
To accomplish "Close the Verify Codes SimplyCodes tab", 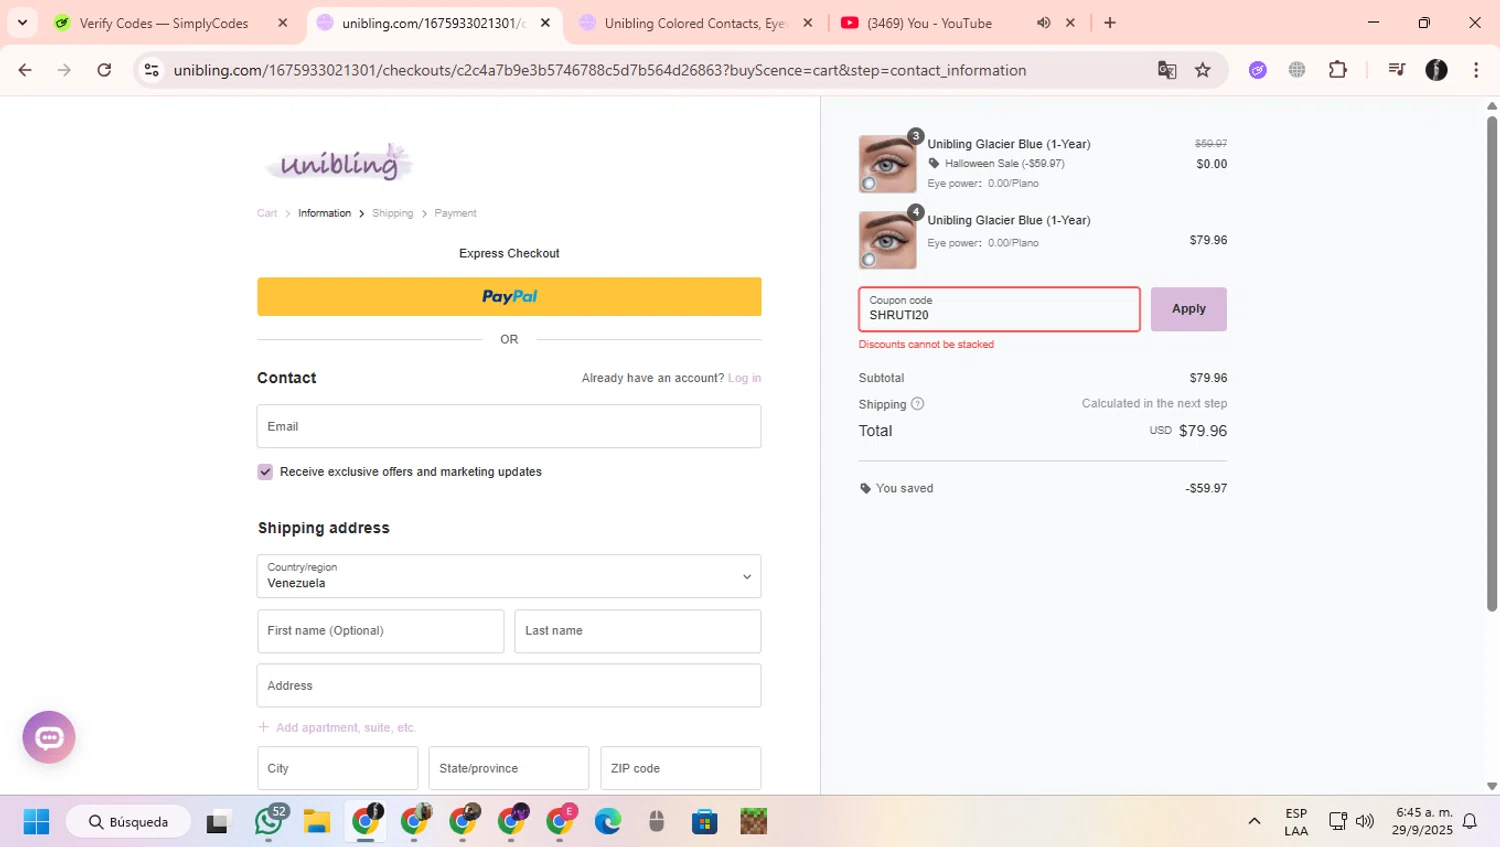I will 283,23.
